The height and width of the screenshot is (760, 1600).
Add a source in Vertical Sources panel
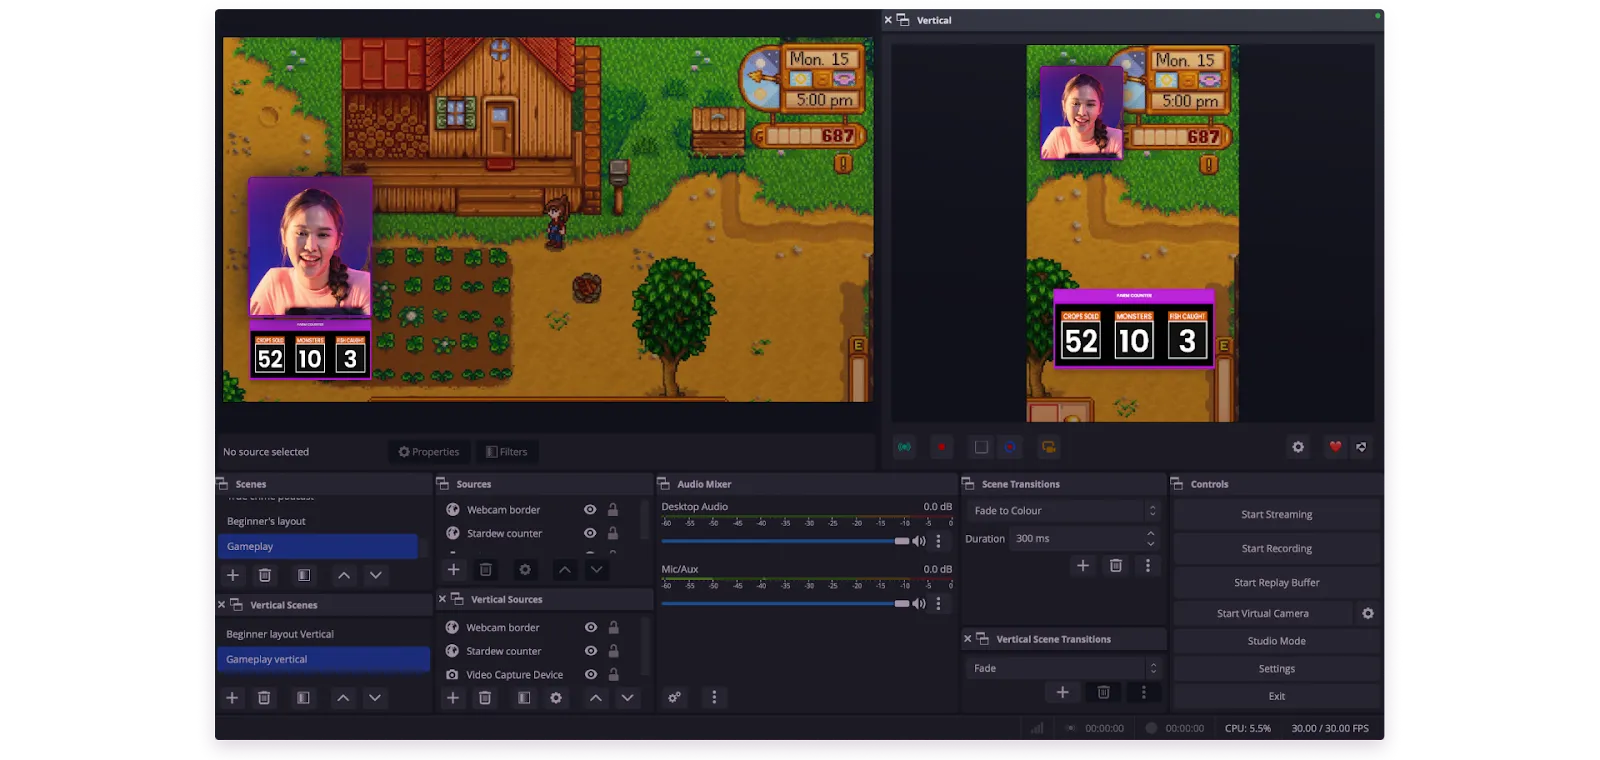452,698
